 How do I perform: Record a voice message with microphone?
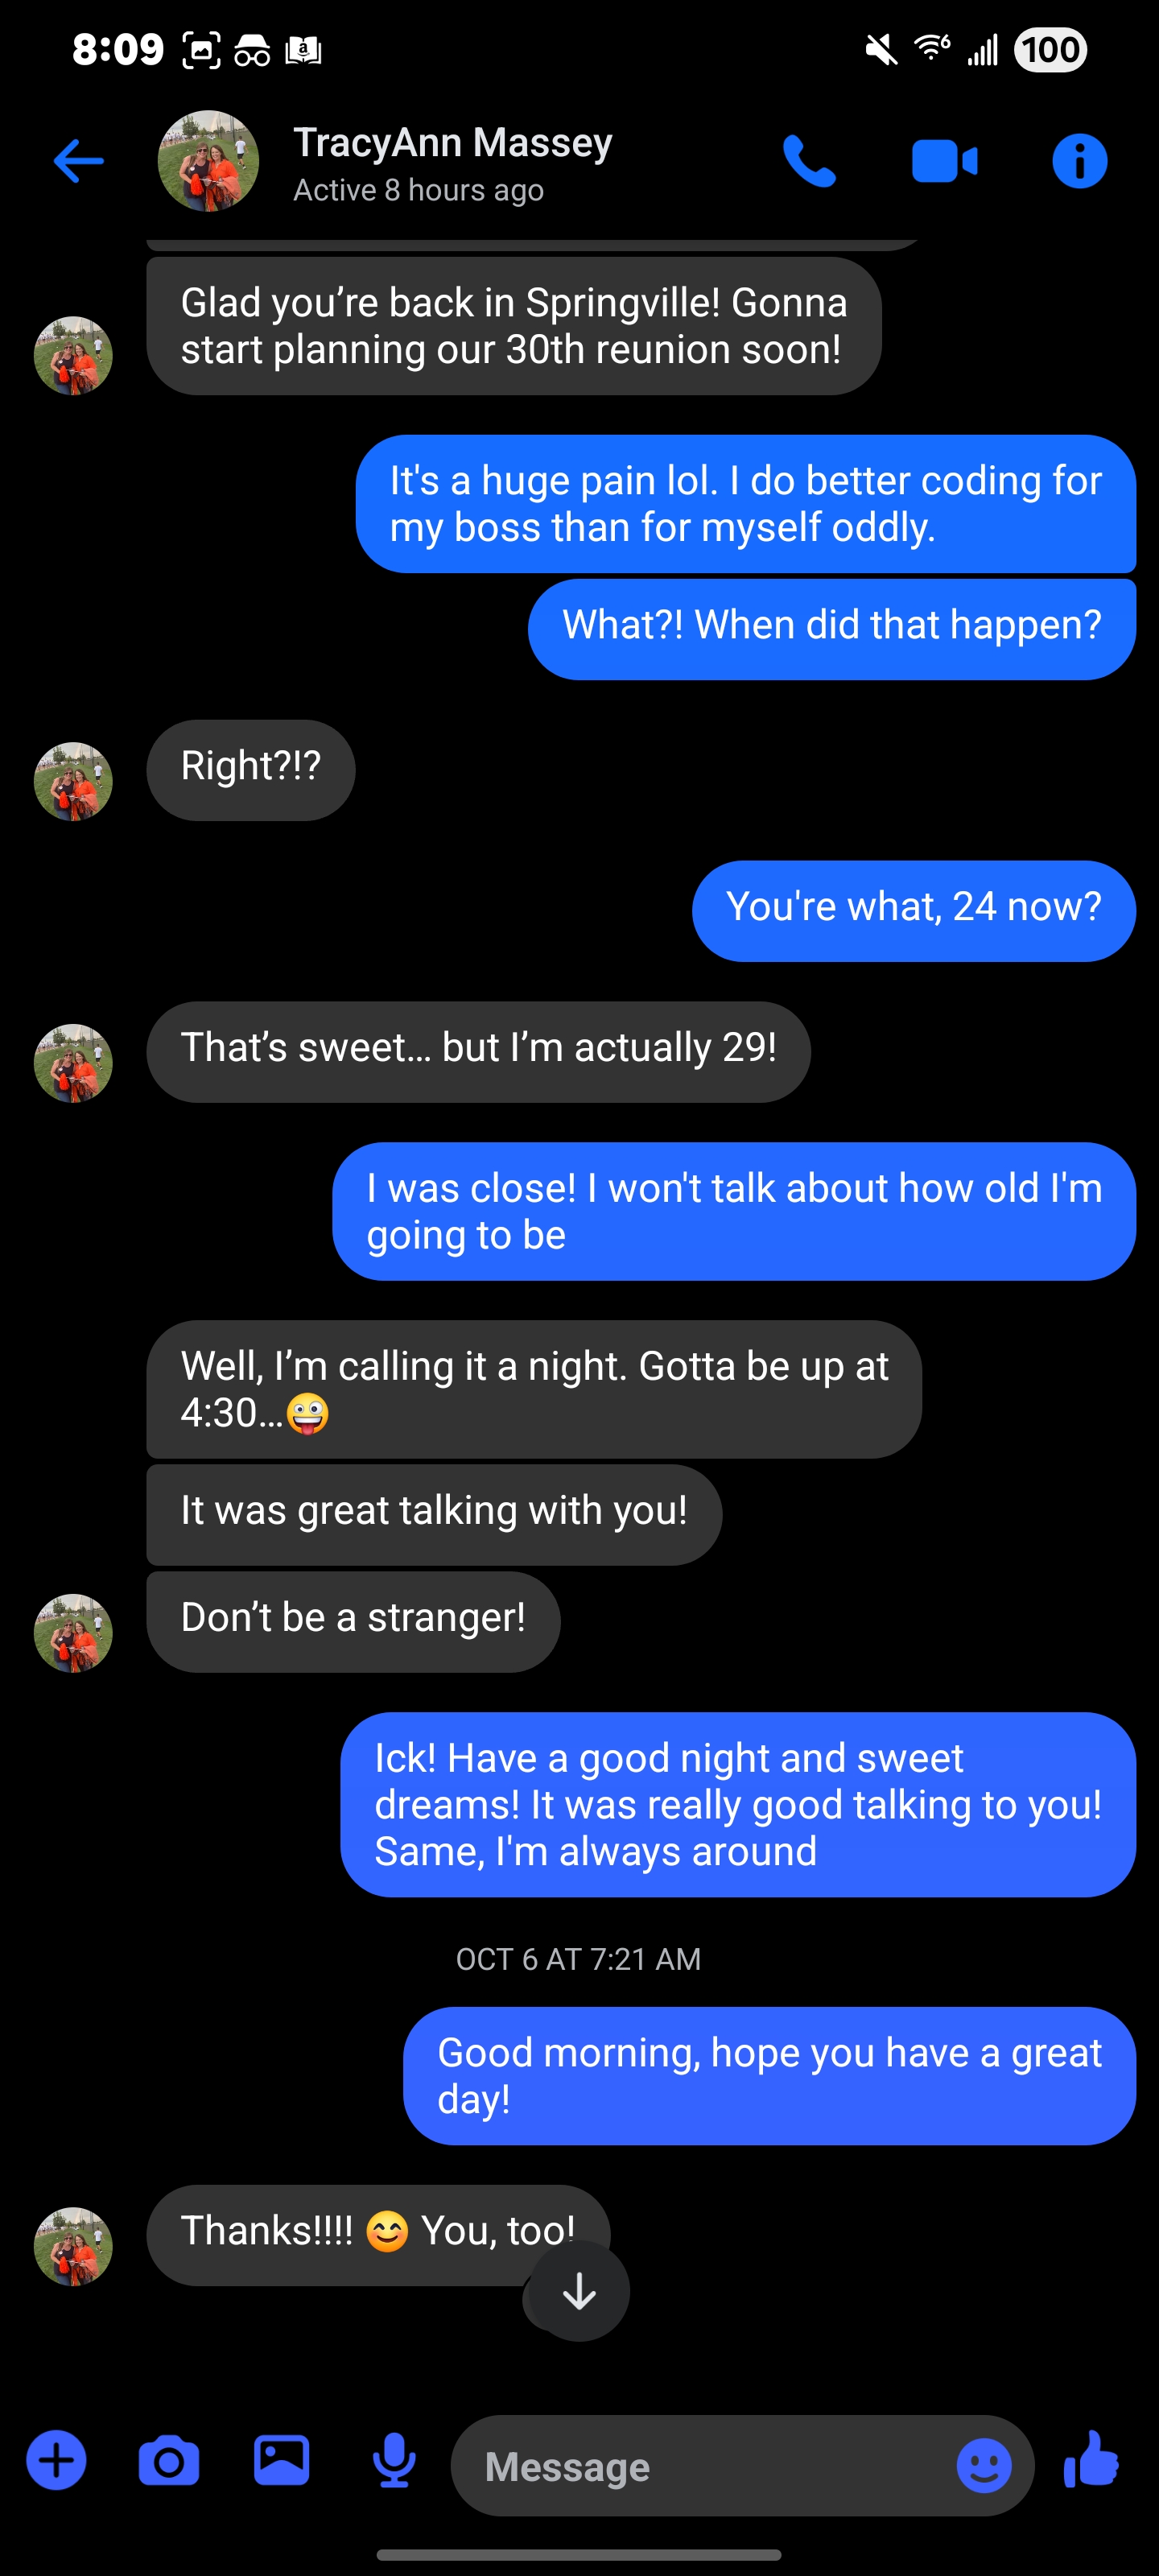pos(394,2461)
